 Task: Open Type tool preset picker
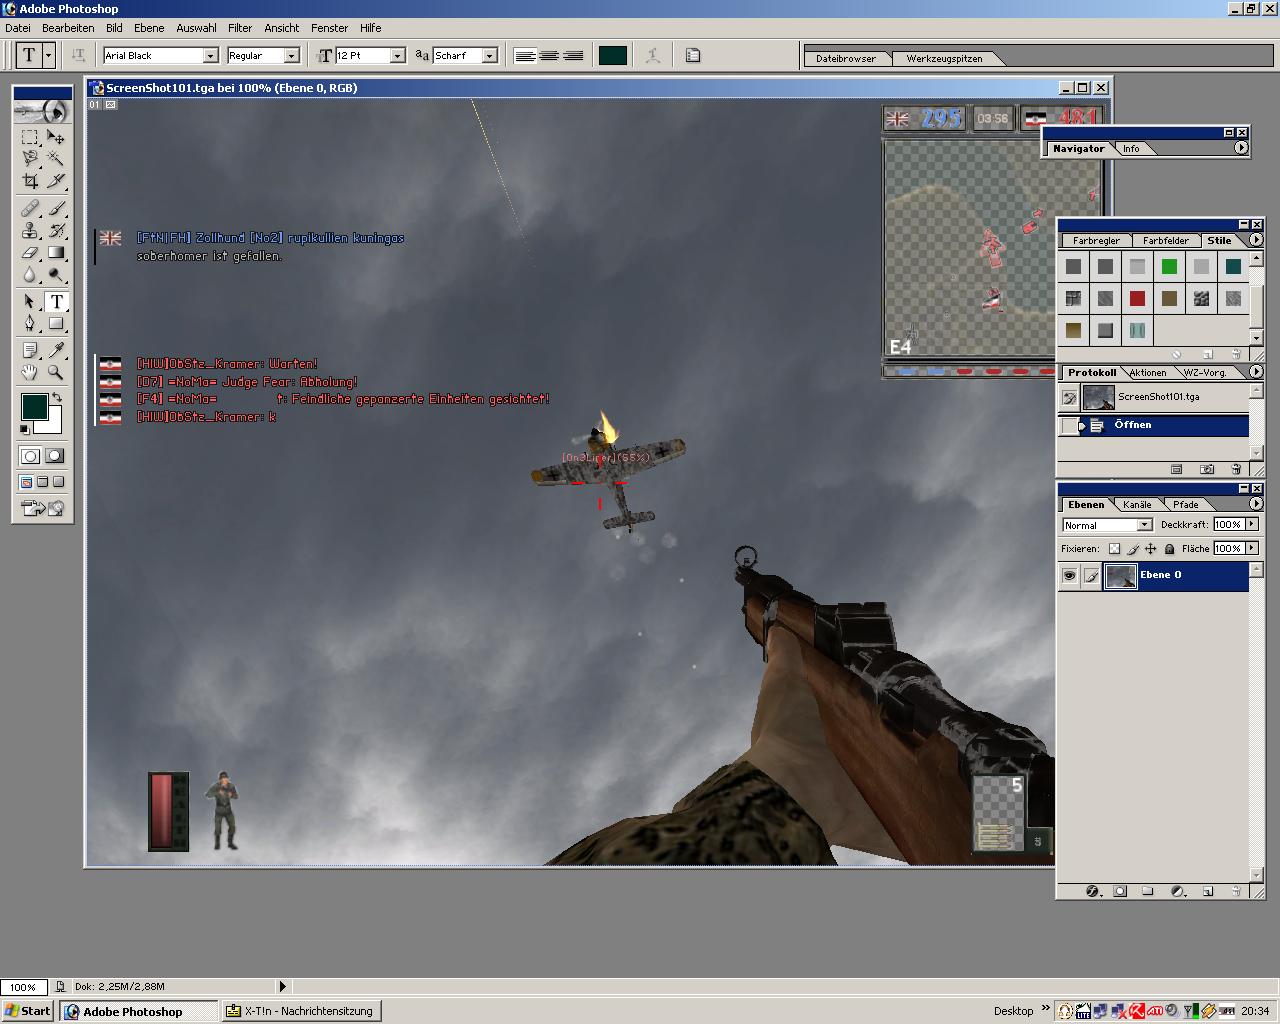click(48, 56)
